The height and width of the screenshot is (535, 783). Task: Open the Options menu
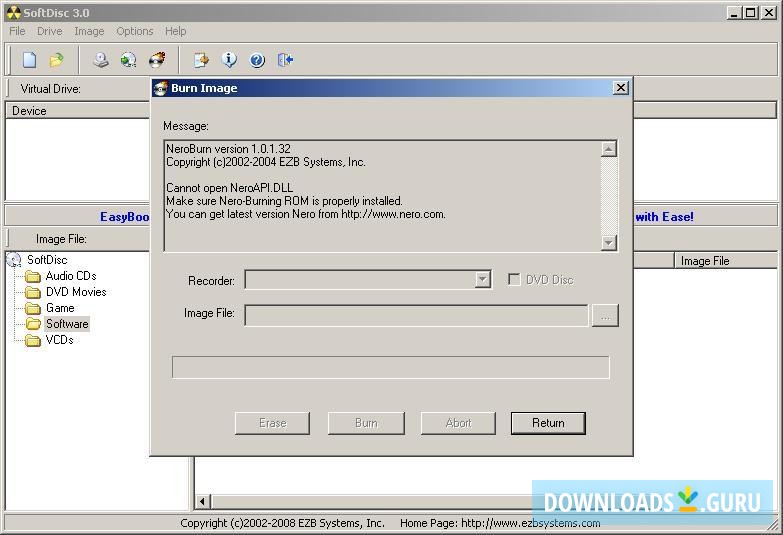[x=135, y=31]
